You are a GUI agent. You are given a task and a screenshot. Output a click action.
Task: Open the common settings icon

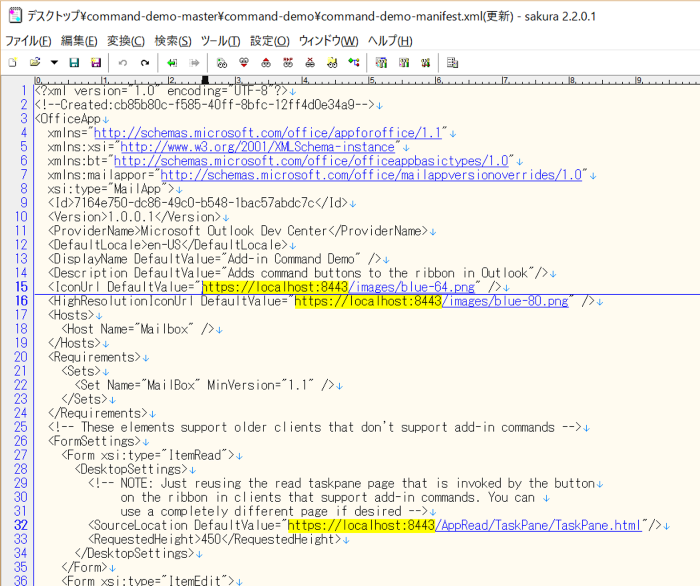[x=425, y=63]
